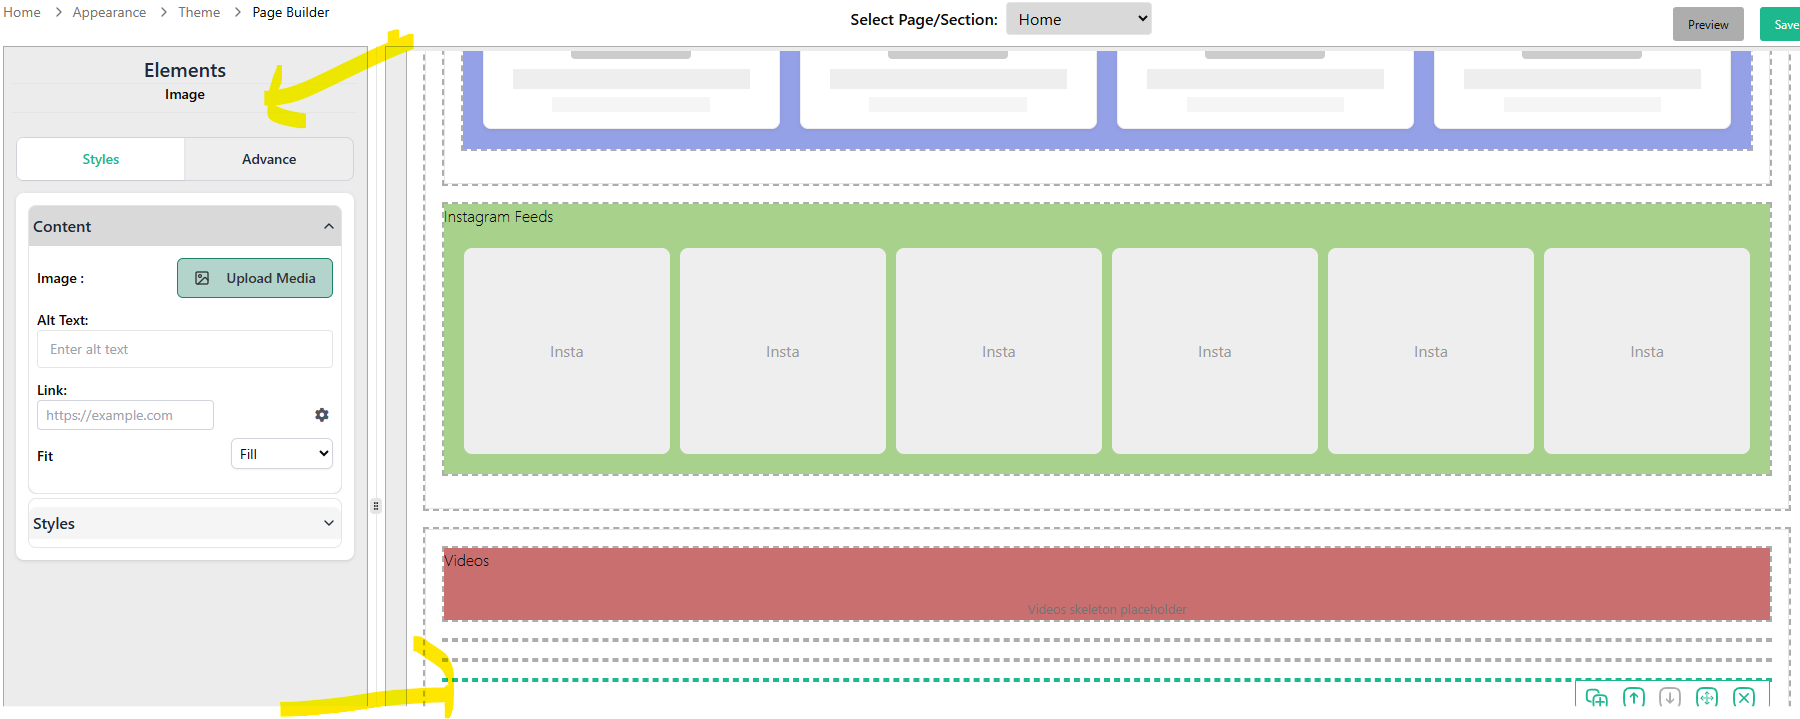The image size is (1800, 719).
Task: Select the third Insta placeholder card
Action: pyautogui.click(x=999, y=351)
